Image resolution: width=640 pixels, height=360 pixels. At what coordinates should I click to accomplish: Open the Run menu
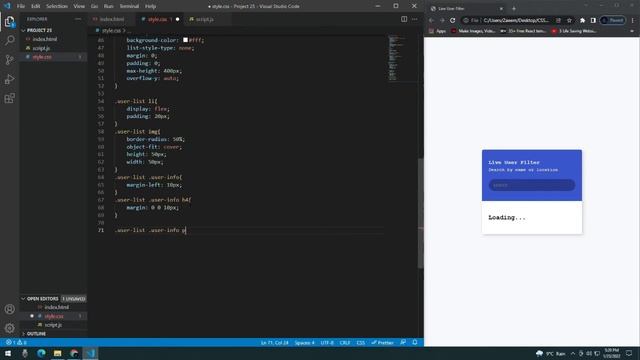pyautogui.click(x=109, y=6)
